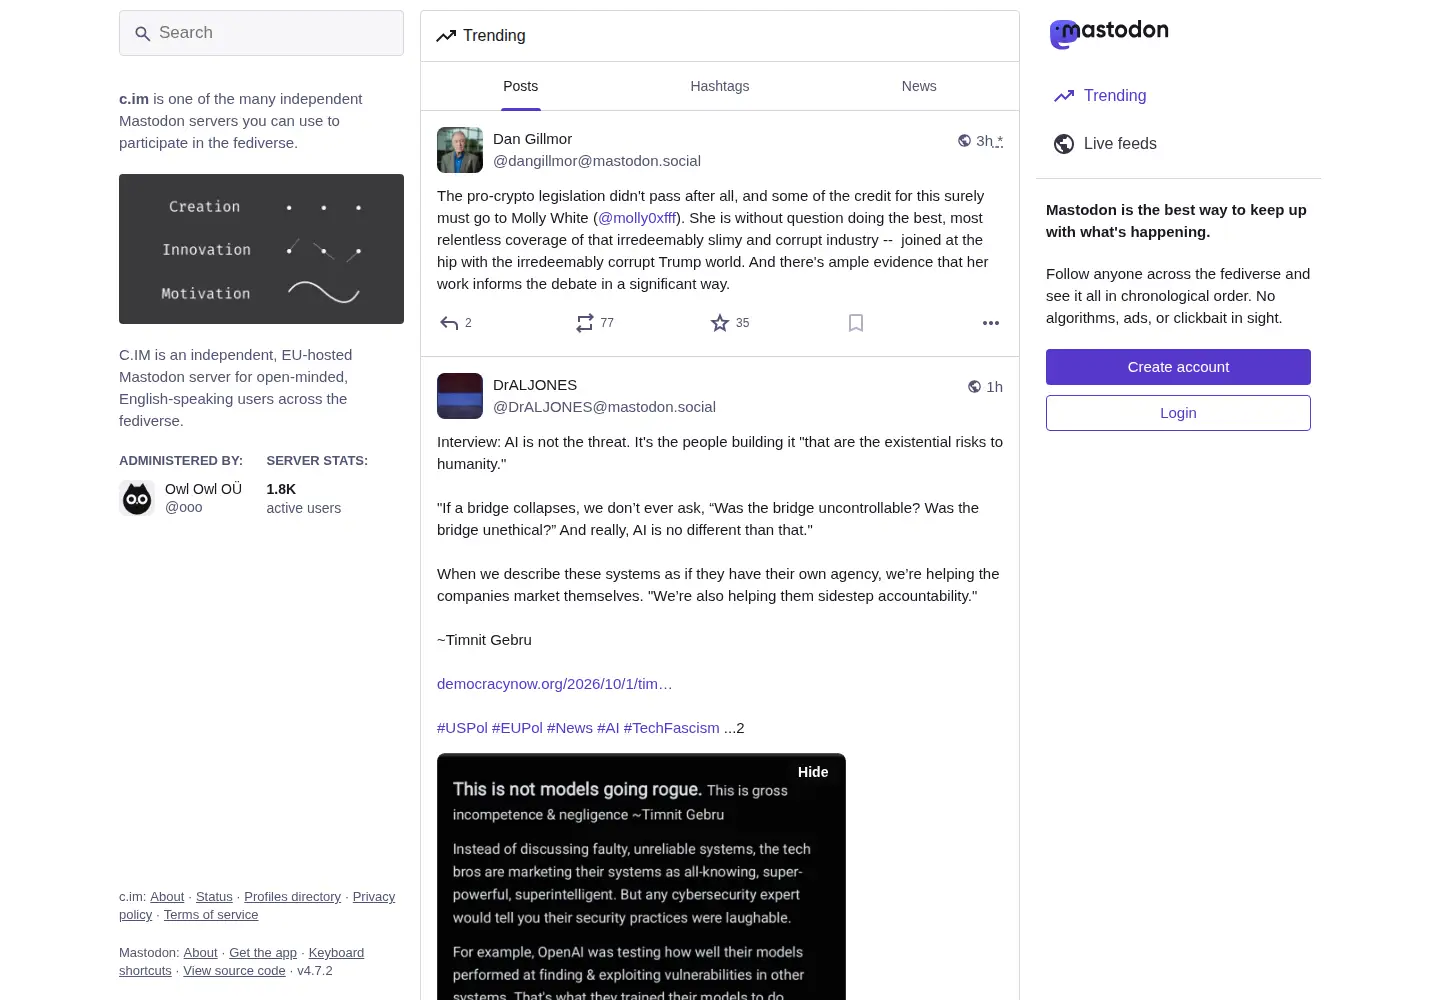Open the #News hashtag
1440x1000 pixels.
point(570,728)
